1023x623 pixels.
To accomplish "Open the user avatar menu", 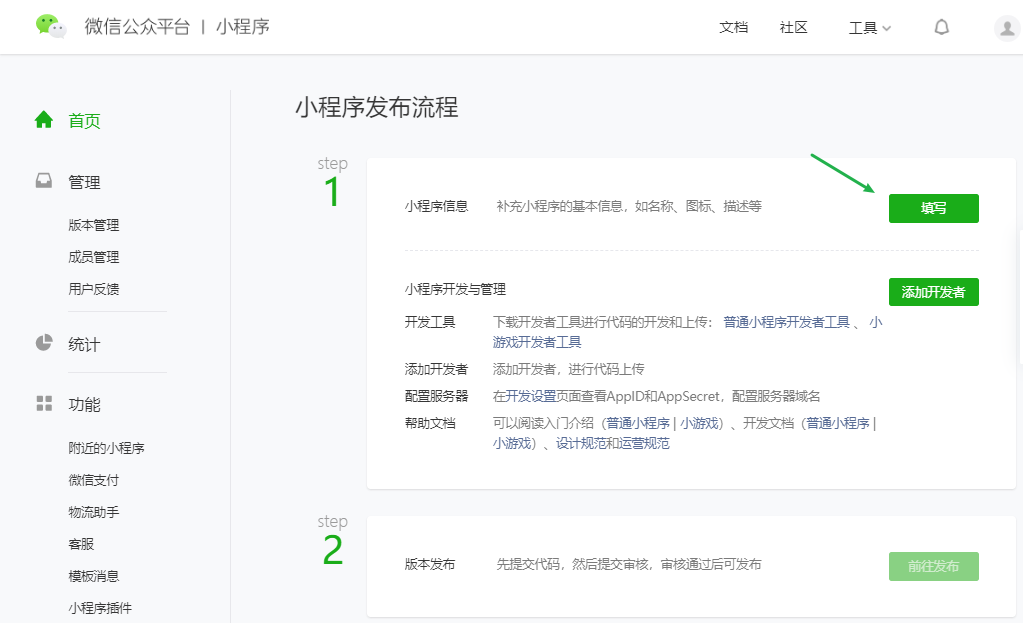I will click(x=1007, y=28).
